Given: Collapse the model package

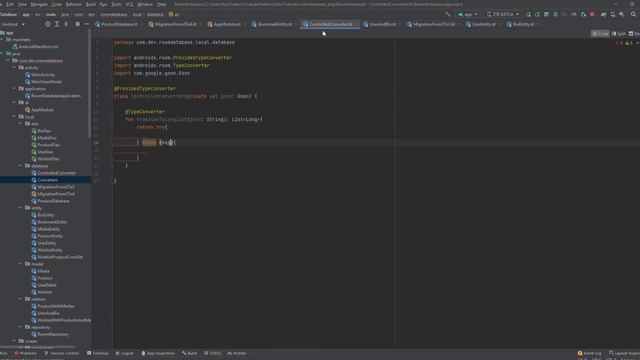Looking at the screenshot, I should pyautogui.click(x=21, y=264).
